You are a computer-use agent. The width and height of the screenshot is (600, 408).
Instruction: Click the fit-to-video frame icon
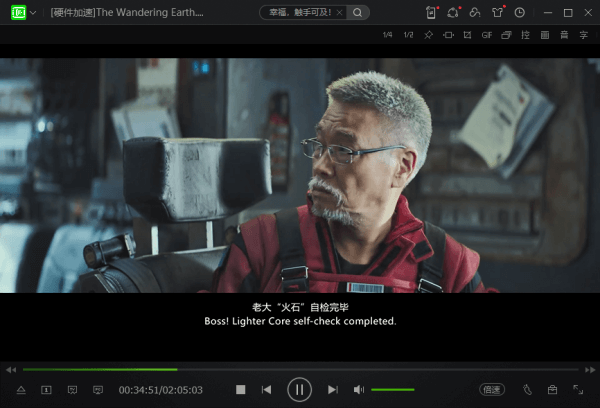[448, 35]
